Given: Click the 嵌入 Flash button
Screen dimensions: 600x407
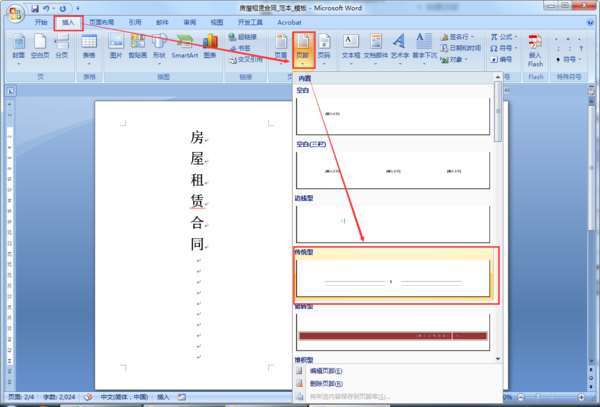Looking at the screenshot, I should [535, 50].
